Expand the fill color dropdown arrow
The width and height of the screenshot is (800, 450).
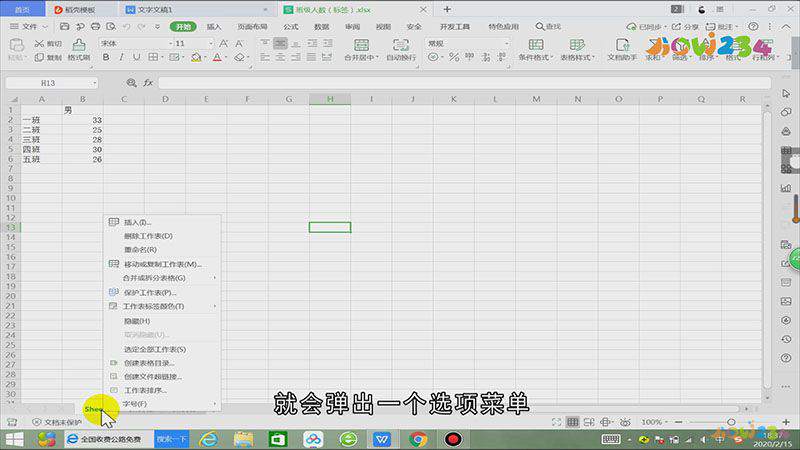(206, 58)
